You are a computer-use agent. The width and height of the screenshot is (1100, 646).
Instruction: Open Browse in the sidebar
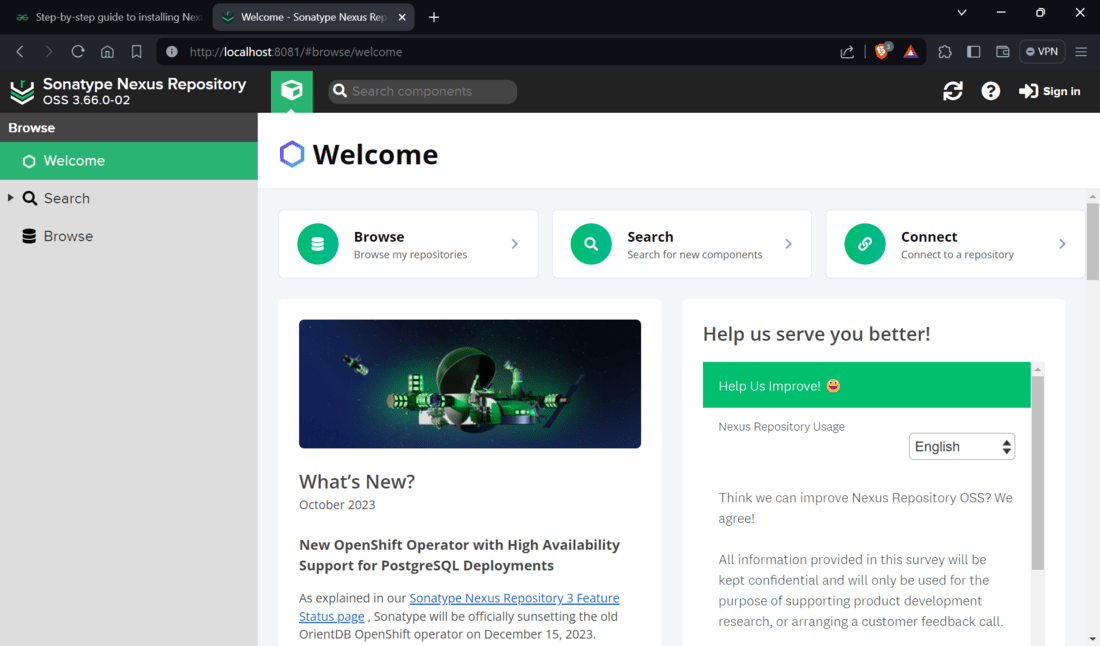(x=68, y=236)
